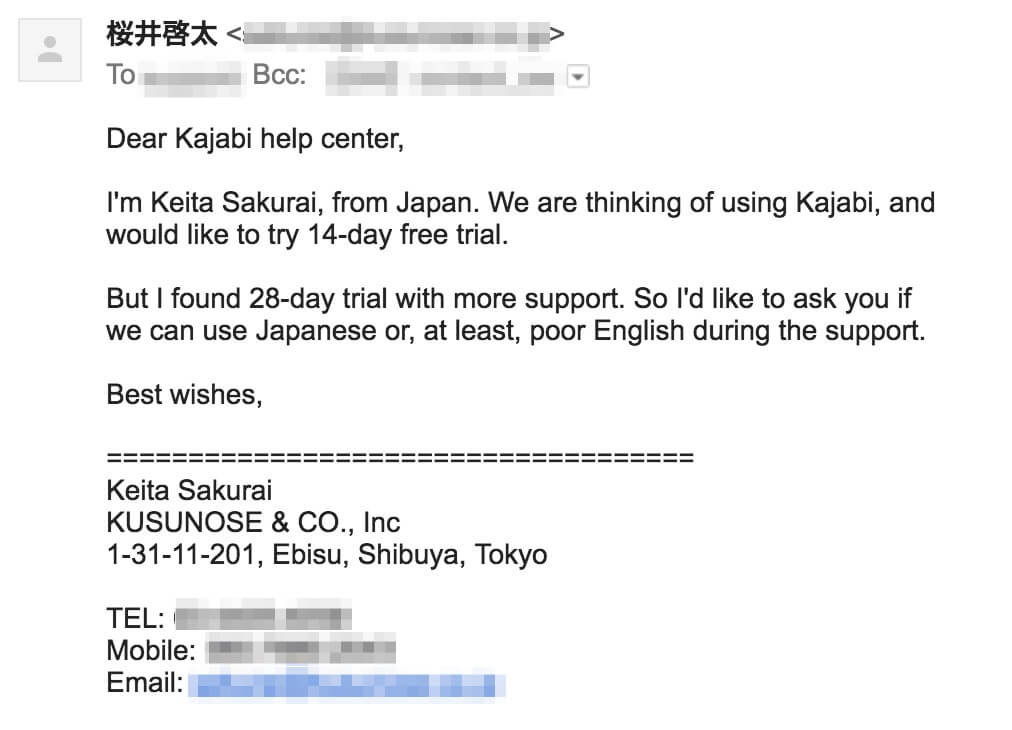Click the "Bcc:" label in header
Viewport: 1012px width, 730px height.
point(279,75)
